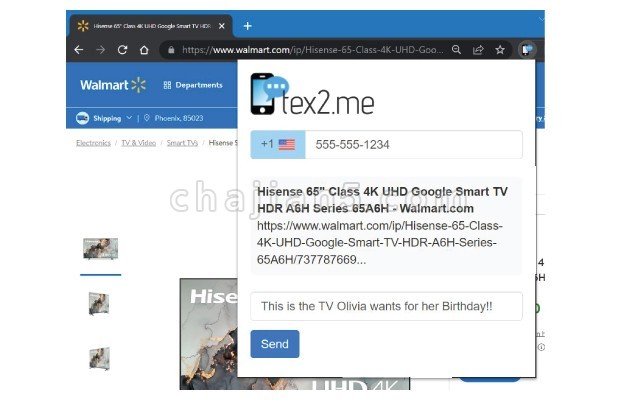Click the address bar URL
Screen dimensions: 640x400
313,50
